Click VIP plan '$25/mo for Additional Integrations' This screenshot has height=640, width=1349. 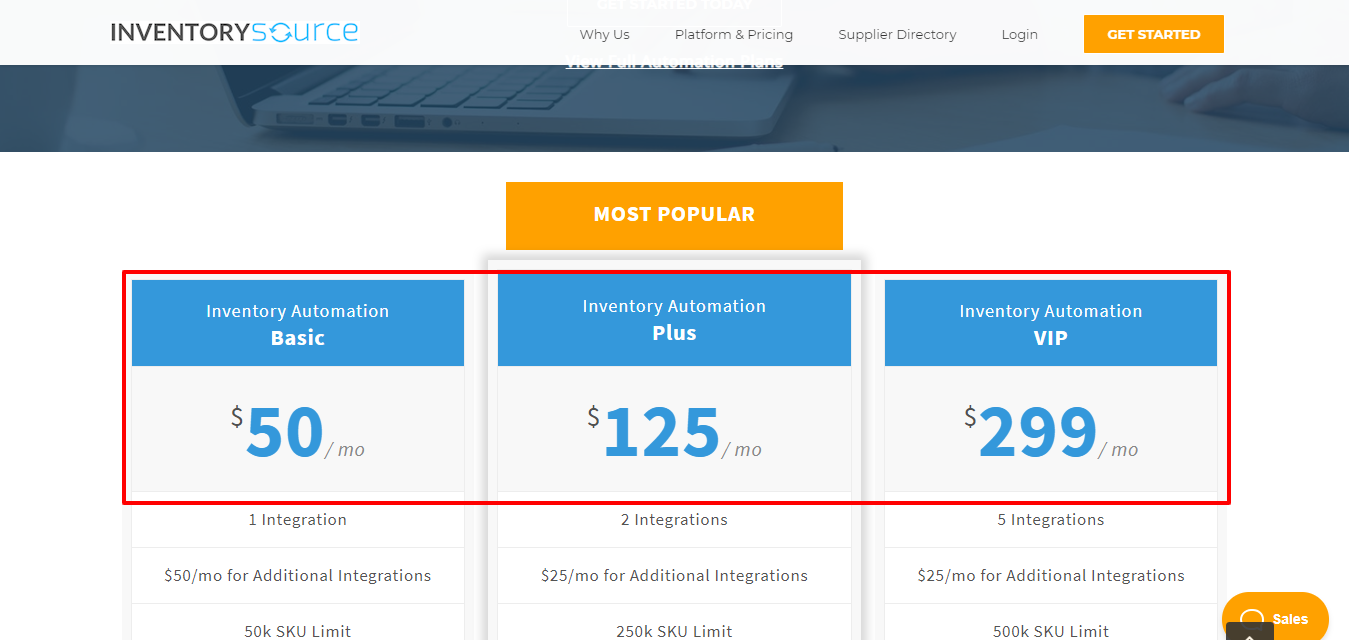click(x=1051, y=576)
